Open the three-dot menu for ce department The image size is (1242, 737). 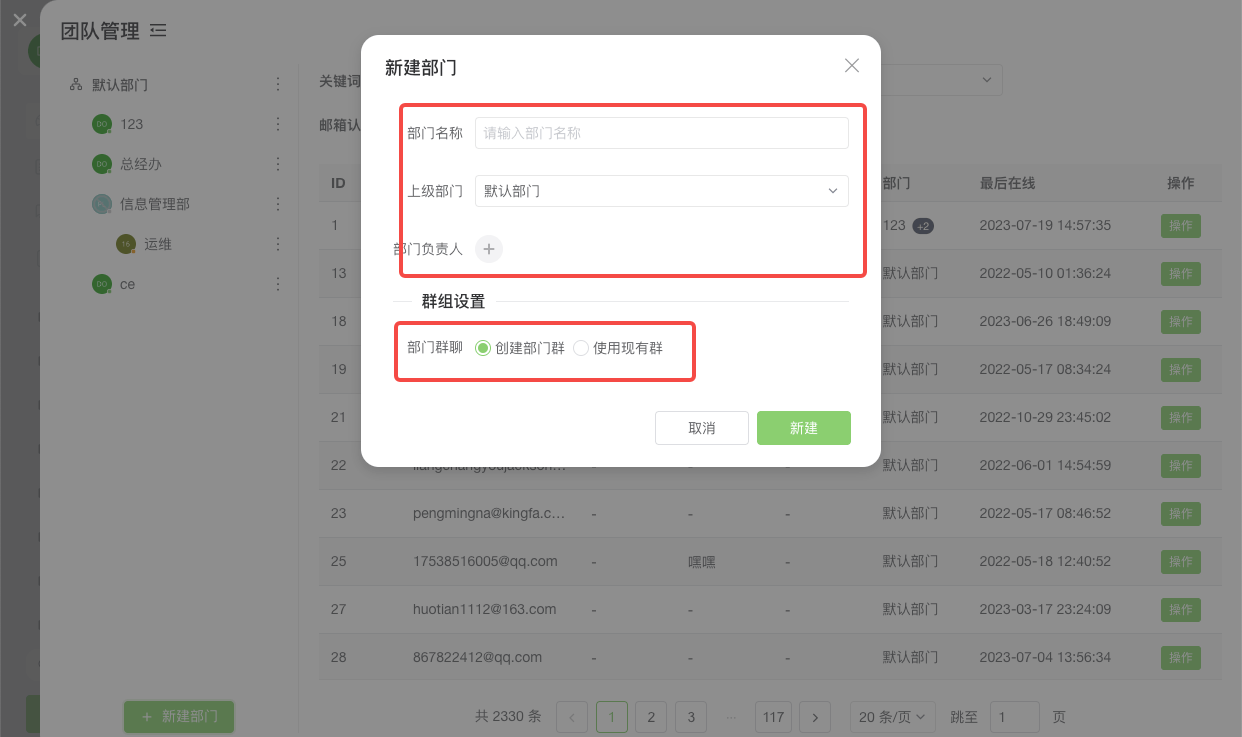(x=278, y=284)
